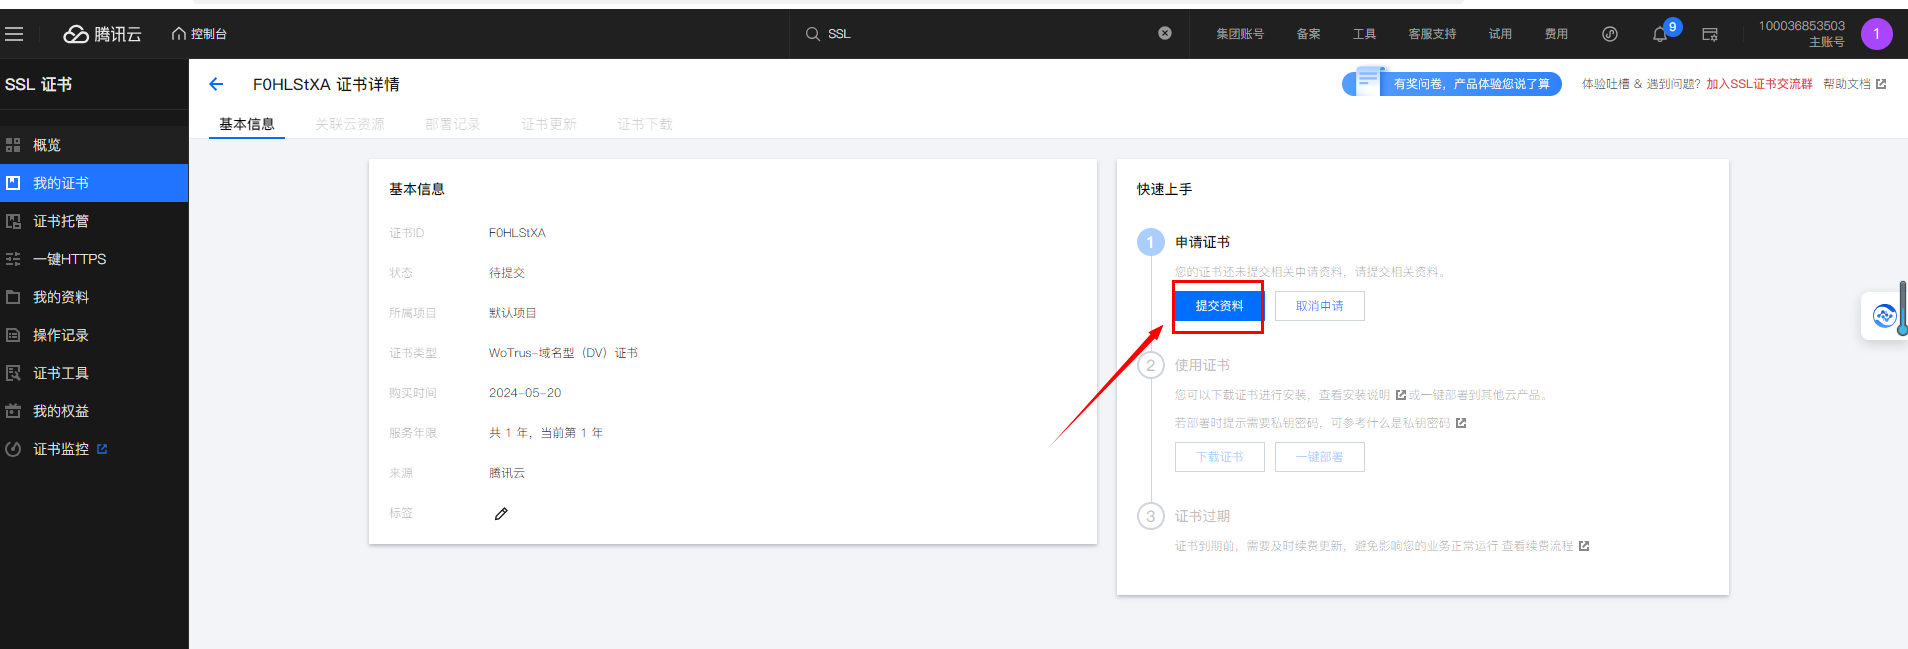
Task: Go back using the blue arrow
Action: (216, 85)
